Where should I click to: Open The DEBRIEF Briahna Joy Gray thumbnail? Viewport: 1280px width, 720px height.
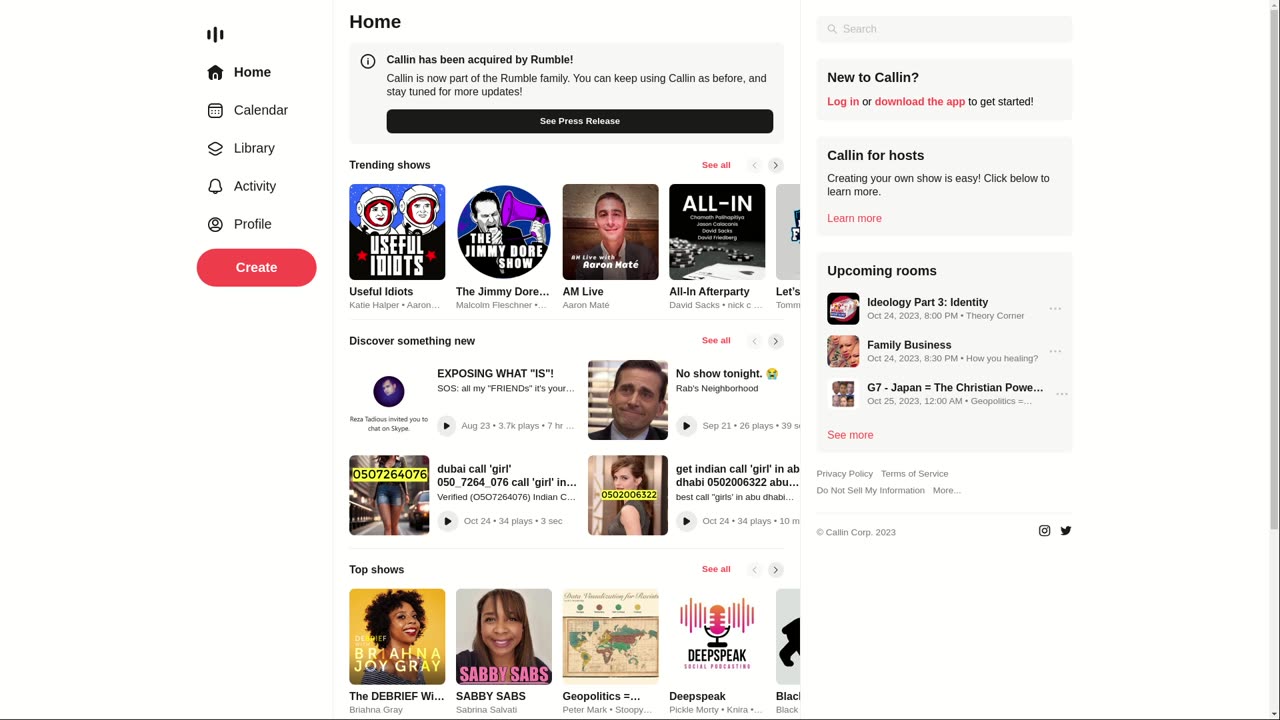point(397,637)
